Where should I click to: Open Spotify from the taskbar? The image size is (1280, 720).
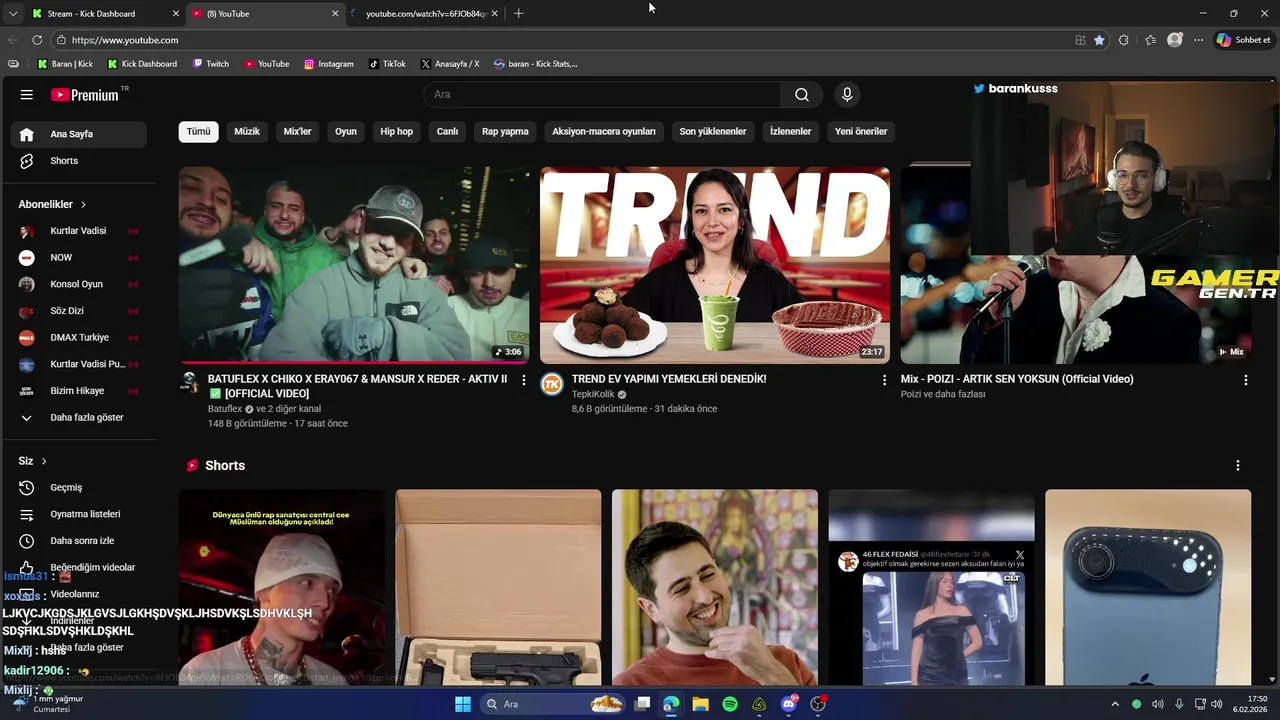(730, 704)
